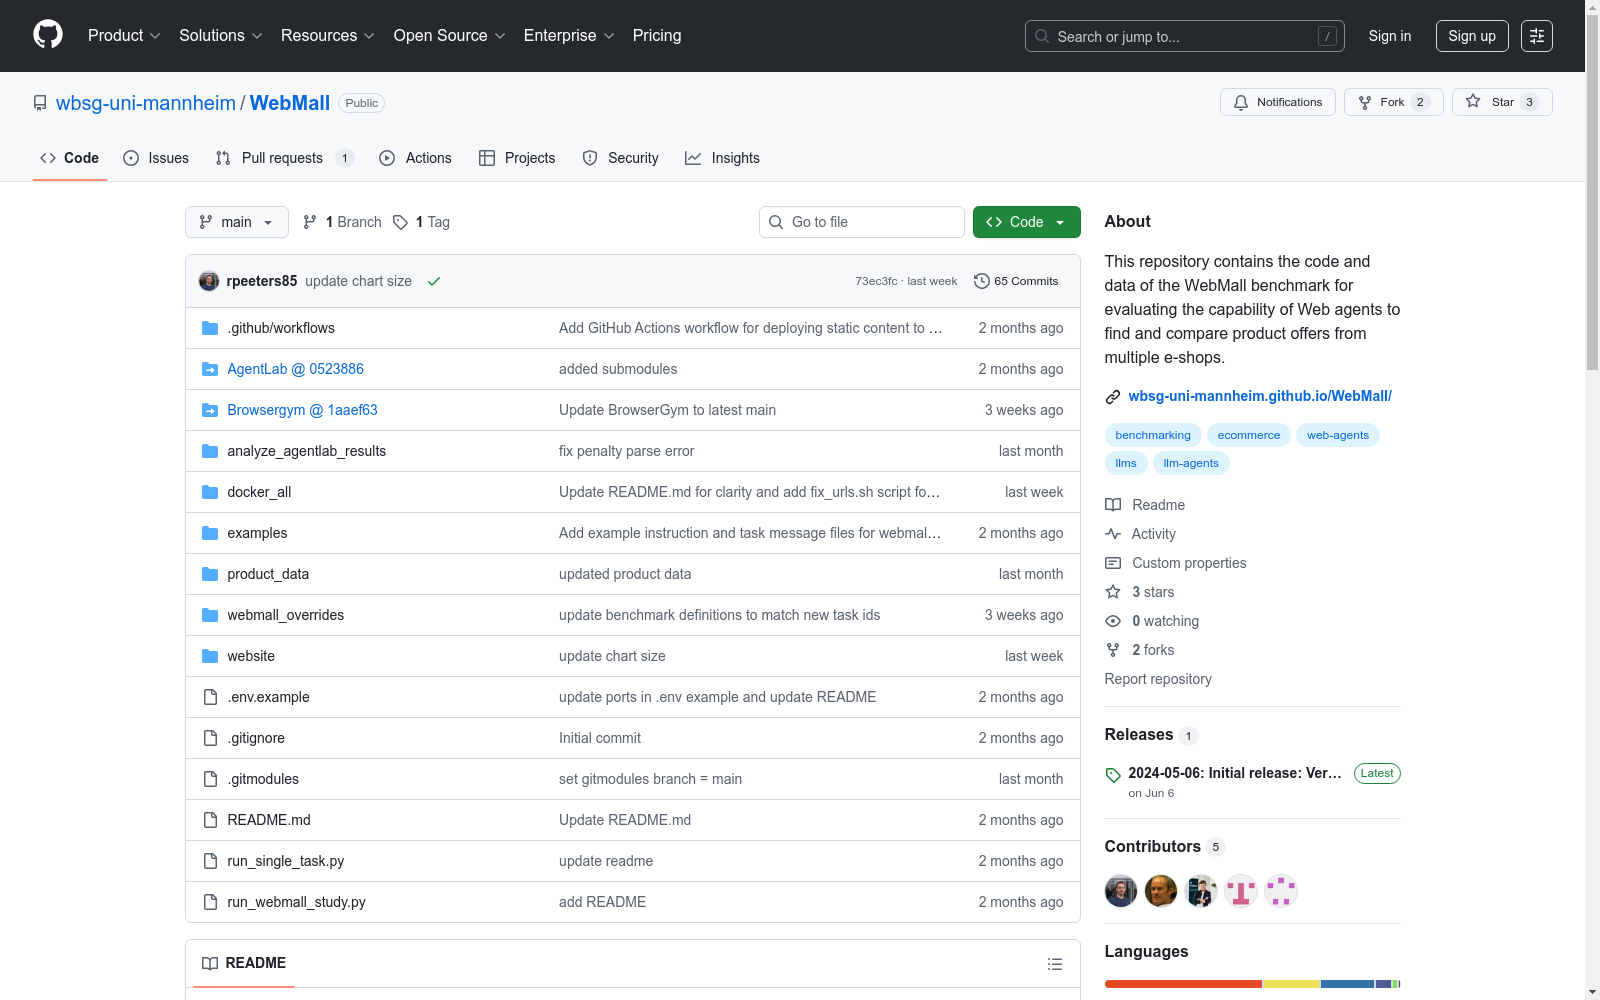This screenshot has width=1600, height=1000.
Task: Switch to the Actions tab
Action: (415, 158)
